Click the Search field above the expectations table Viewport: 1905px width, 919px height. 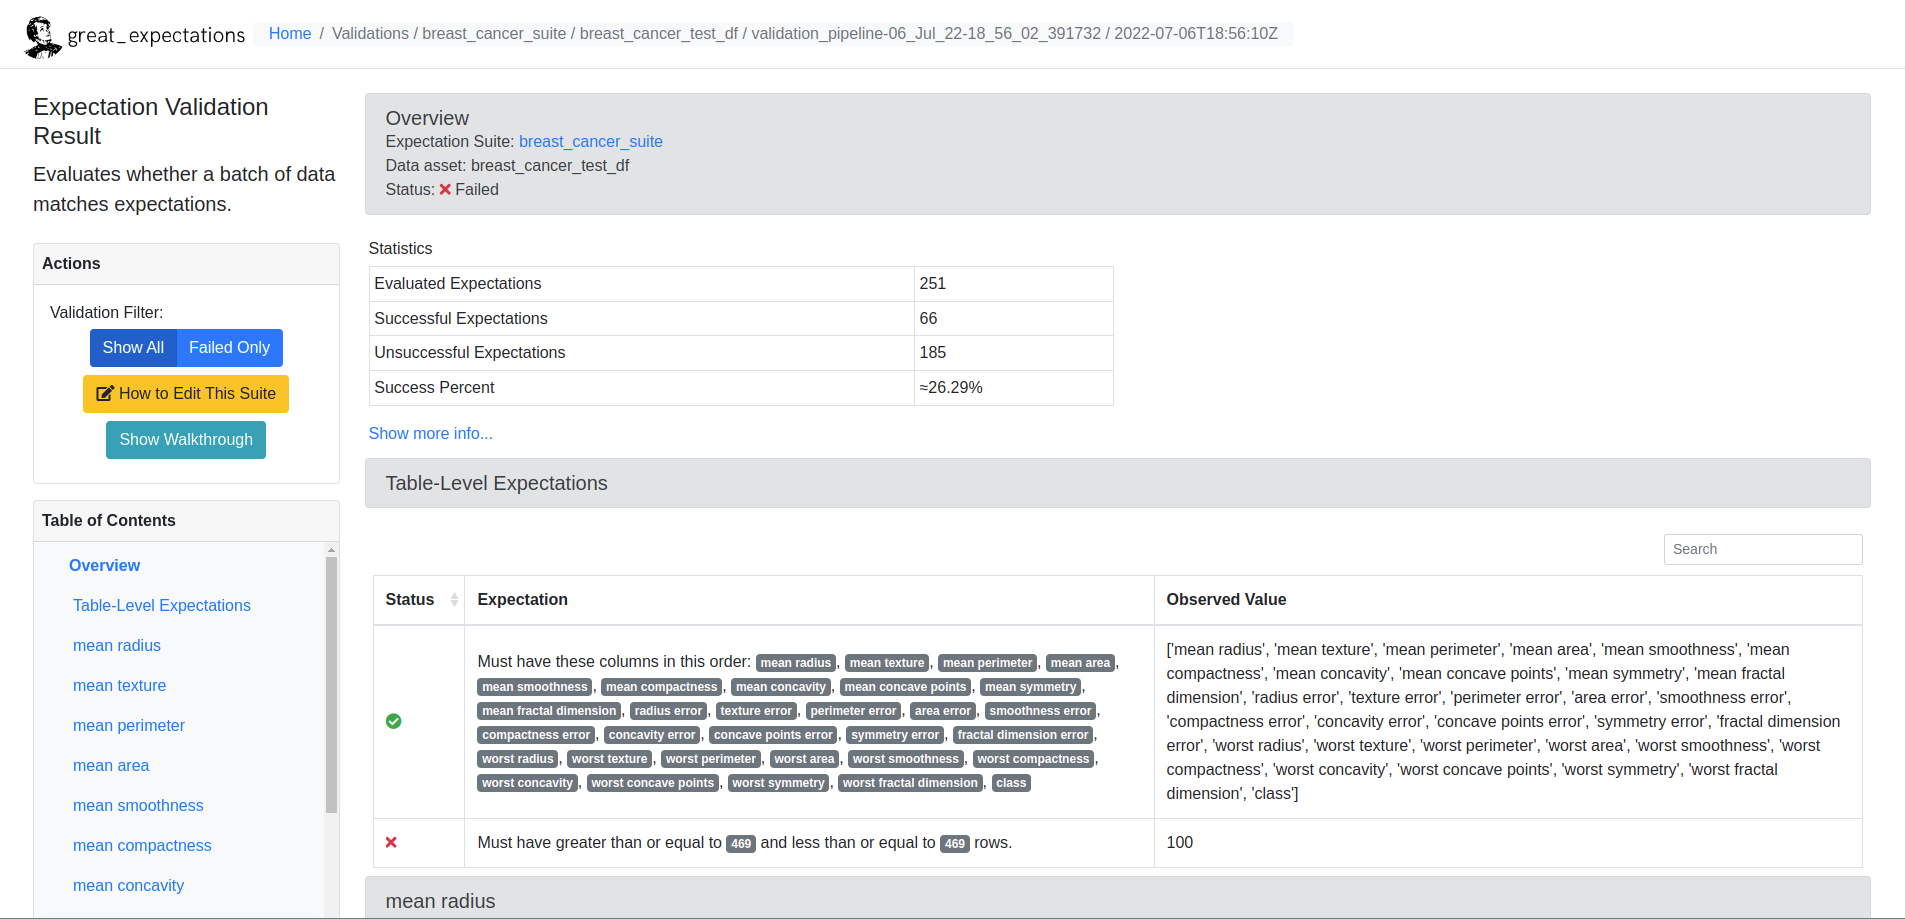pyautogui.click(x=1762, y=549)
